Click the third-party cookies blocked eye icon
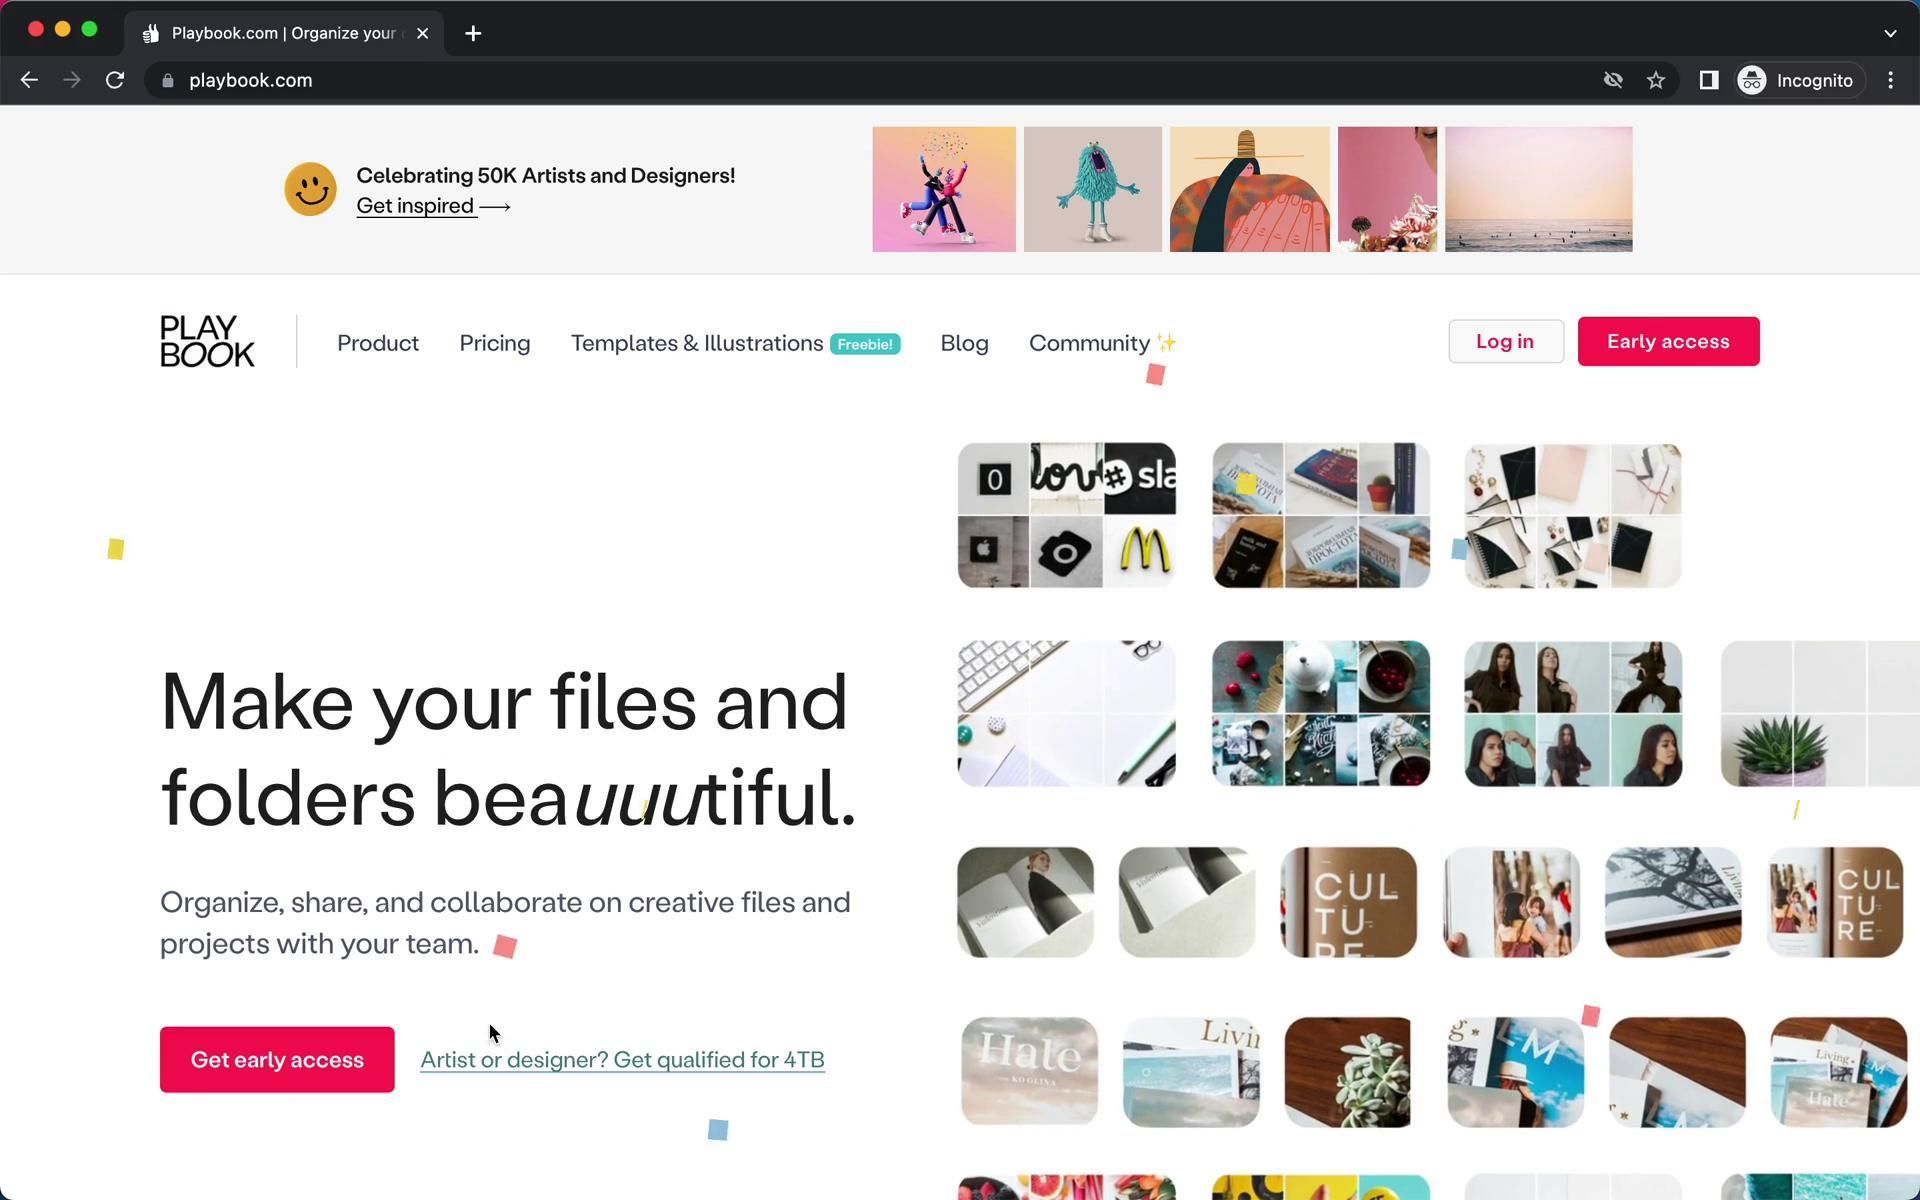This screenshot has height=1200, width=1920. pyautogui.click(x=1612, y=80)
